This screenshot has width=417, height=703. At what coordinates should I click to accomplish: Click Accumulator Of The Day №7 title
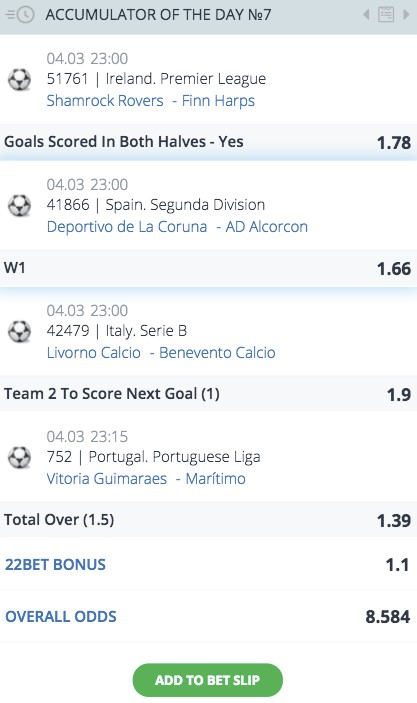[x=158, y=15]
